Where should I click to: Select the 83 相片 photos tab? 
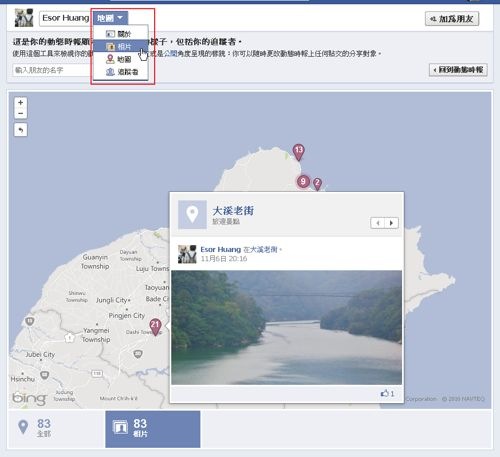[153, 429]
